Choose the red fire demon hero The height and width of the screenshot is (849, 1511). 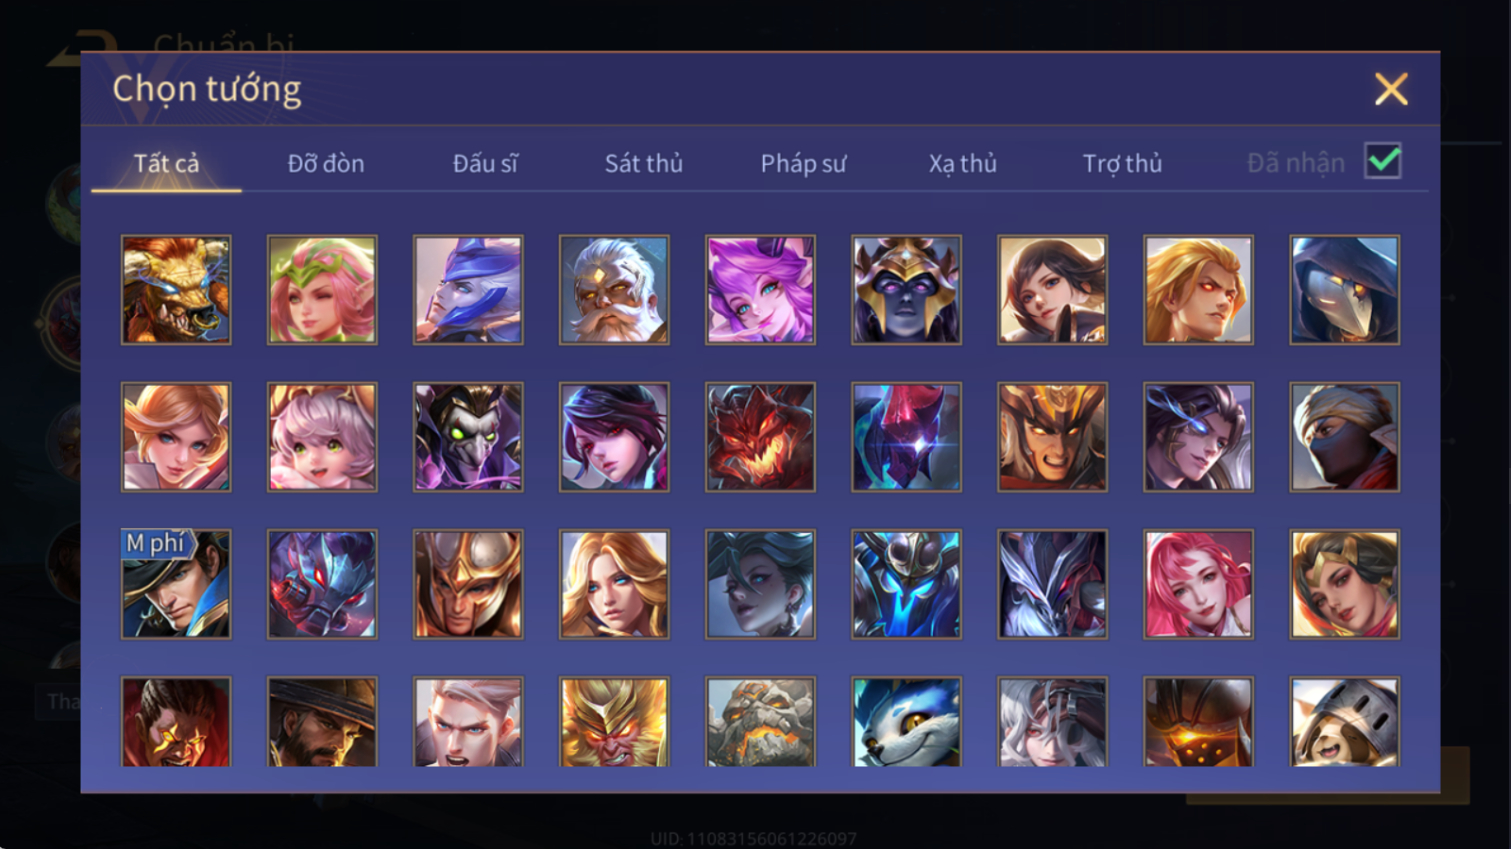(x=760, y=437)
